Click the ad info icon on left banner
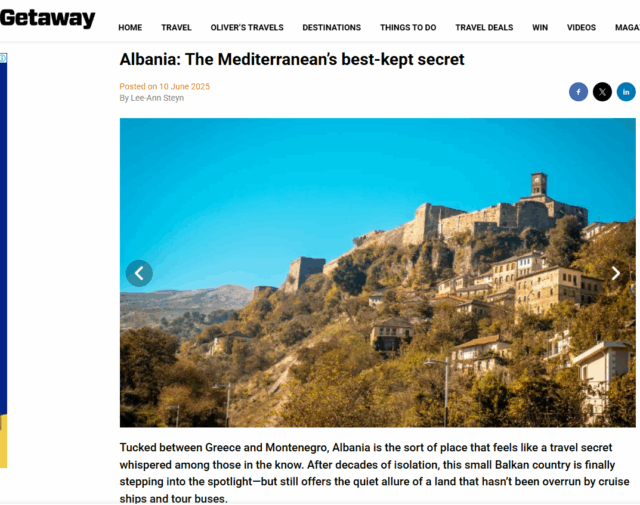This screenshot has height=505, width=640. coord(3,58)
